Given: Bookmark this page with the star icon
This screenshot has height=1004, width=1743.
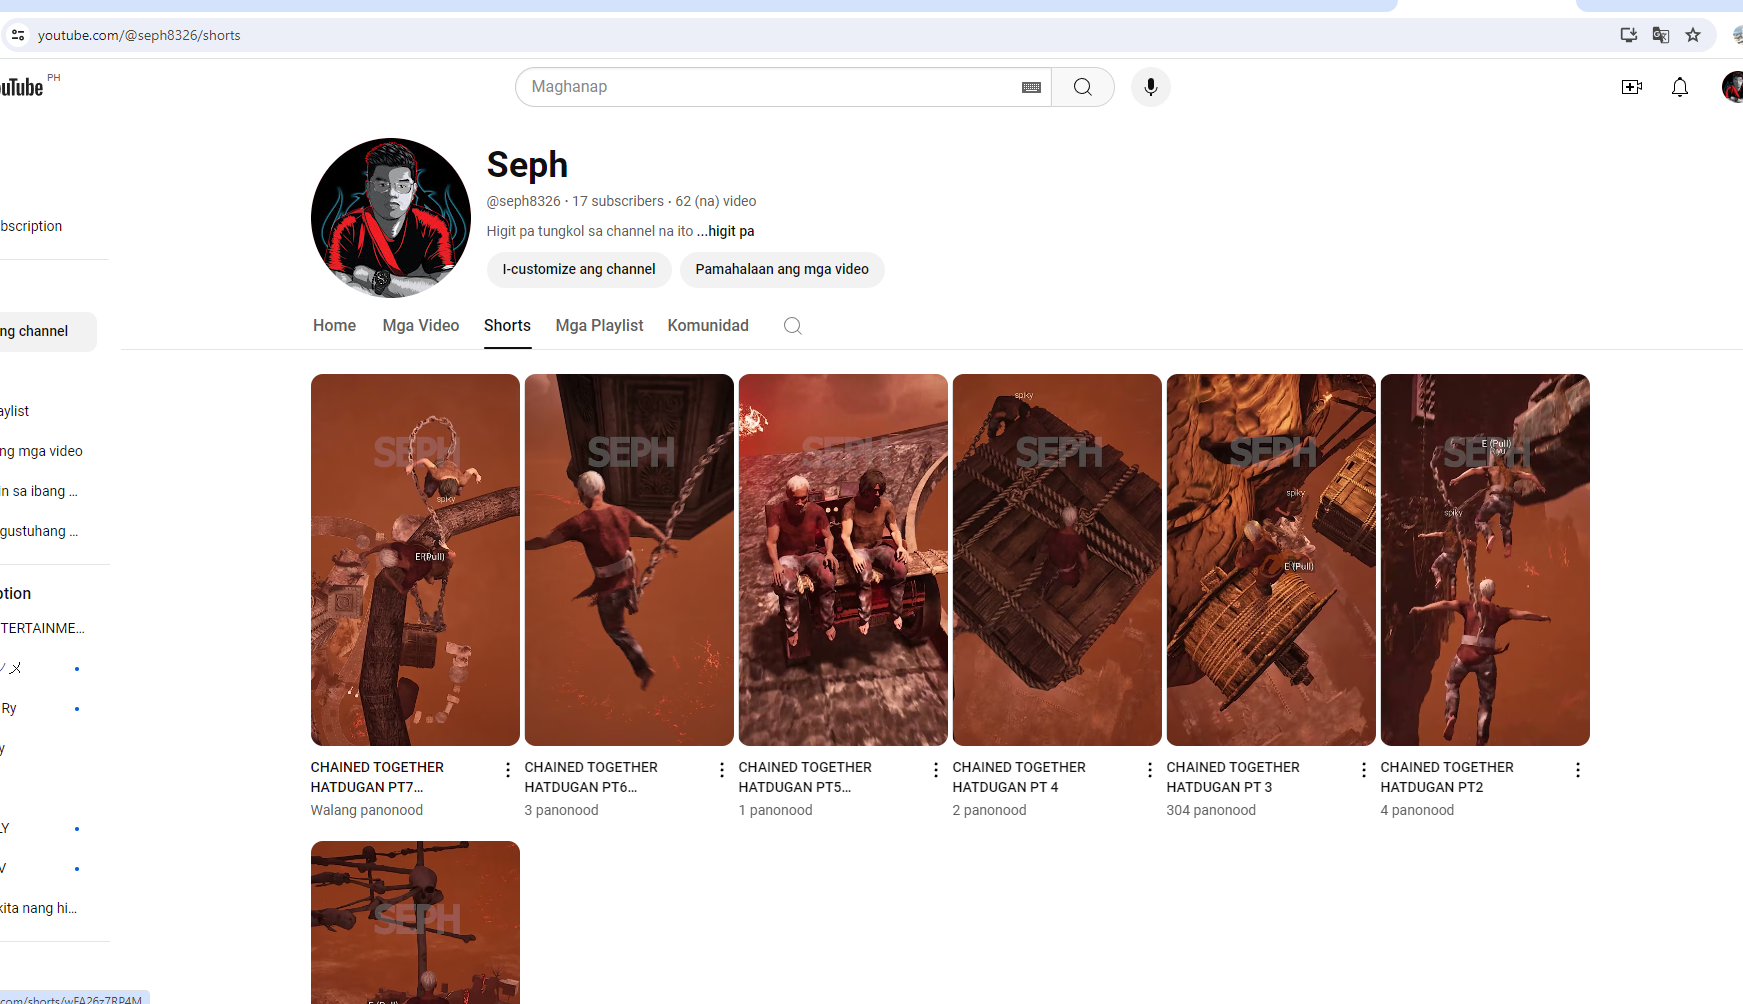Looking at the screenshot, I should click(1693, 35).
